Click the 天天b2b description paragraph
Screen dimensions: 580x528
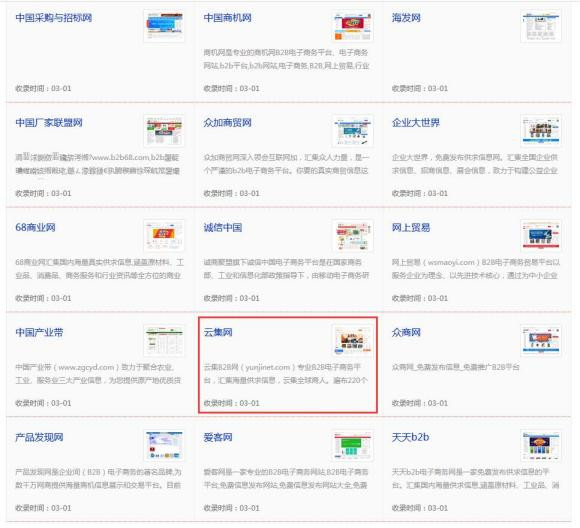pos(475,479)
